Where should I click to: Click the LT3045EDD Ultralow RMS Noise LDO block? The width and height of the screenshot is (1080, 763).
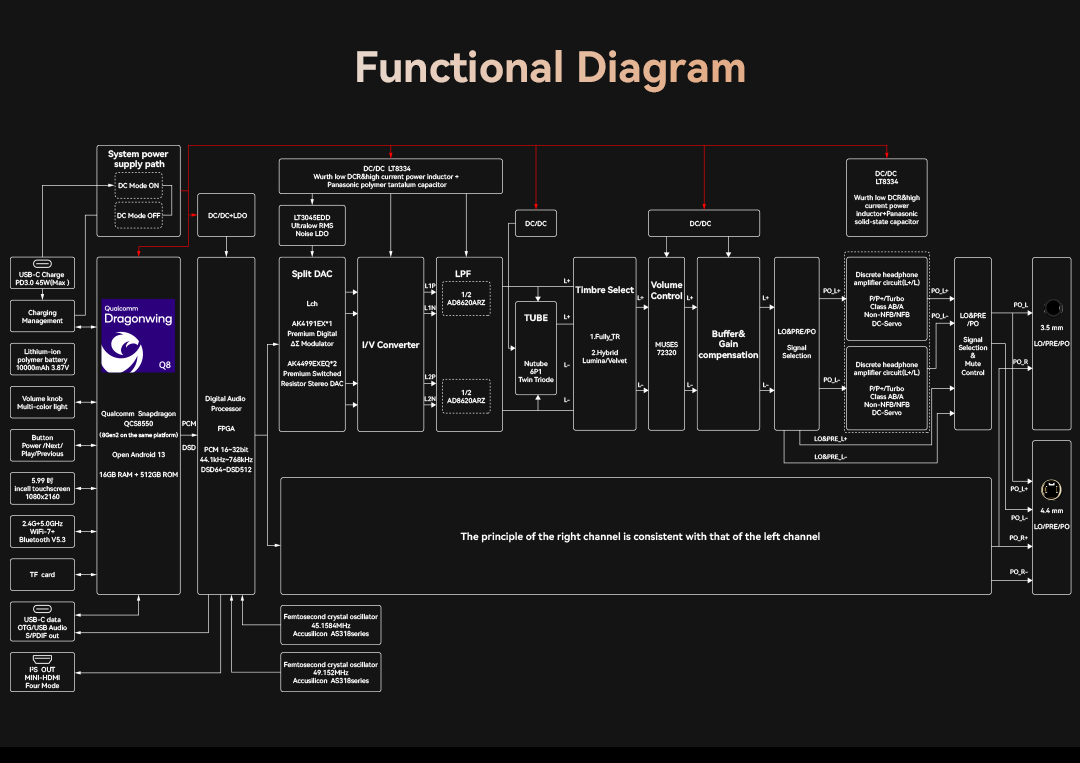click(x=312, y=225)
